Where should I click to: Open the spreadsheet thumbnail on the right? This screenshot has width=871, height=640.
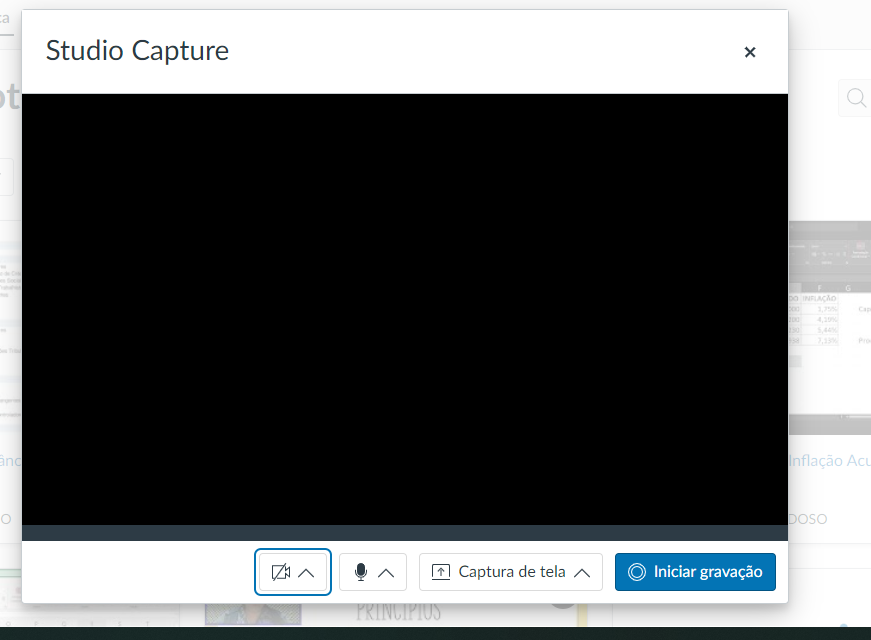point(829,327)
